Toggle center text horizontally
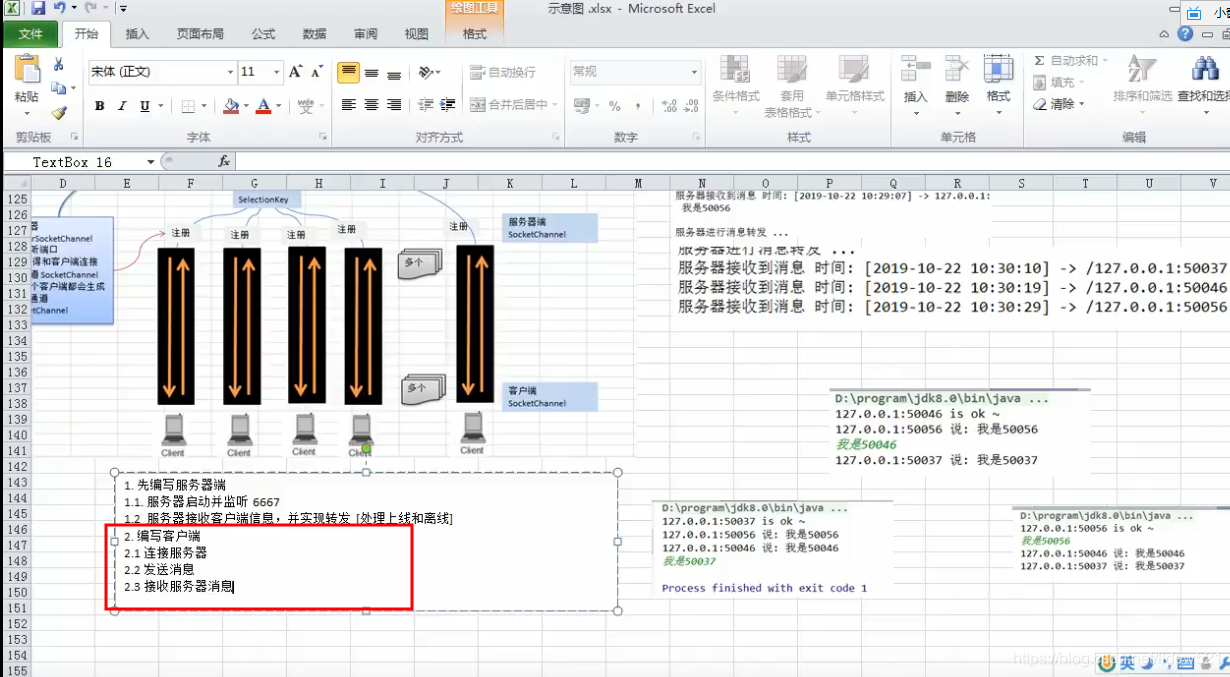The width and height of the screenshot is (1230, 677). 371,105
